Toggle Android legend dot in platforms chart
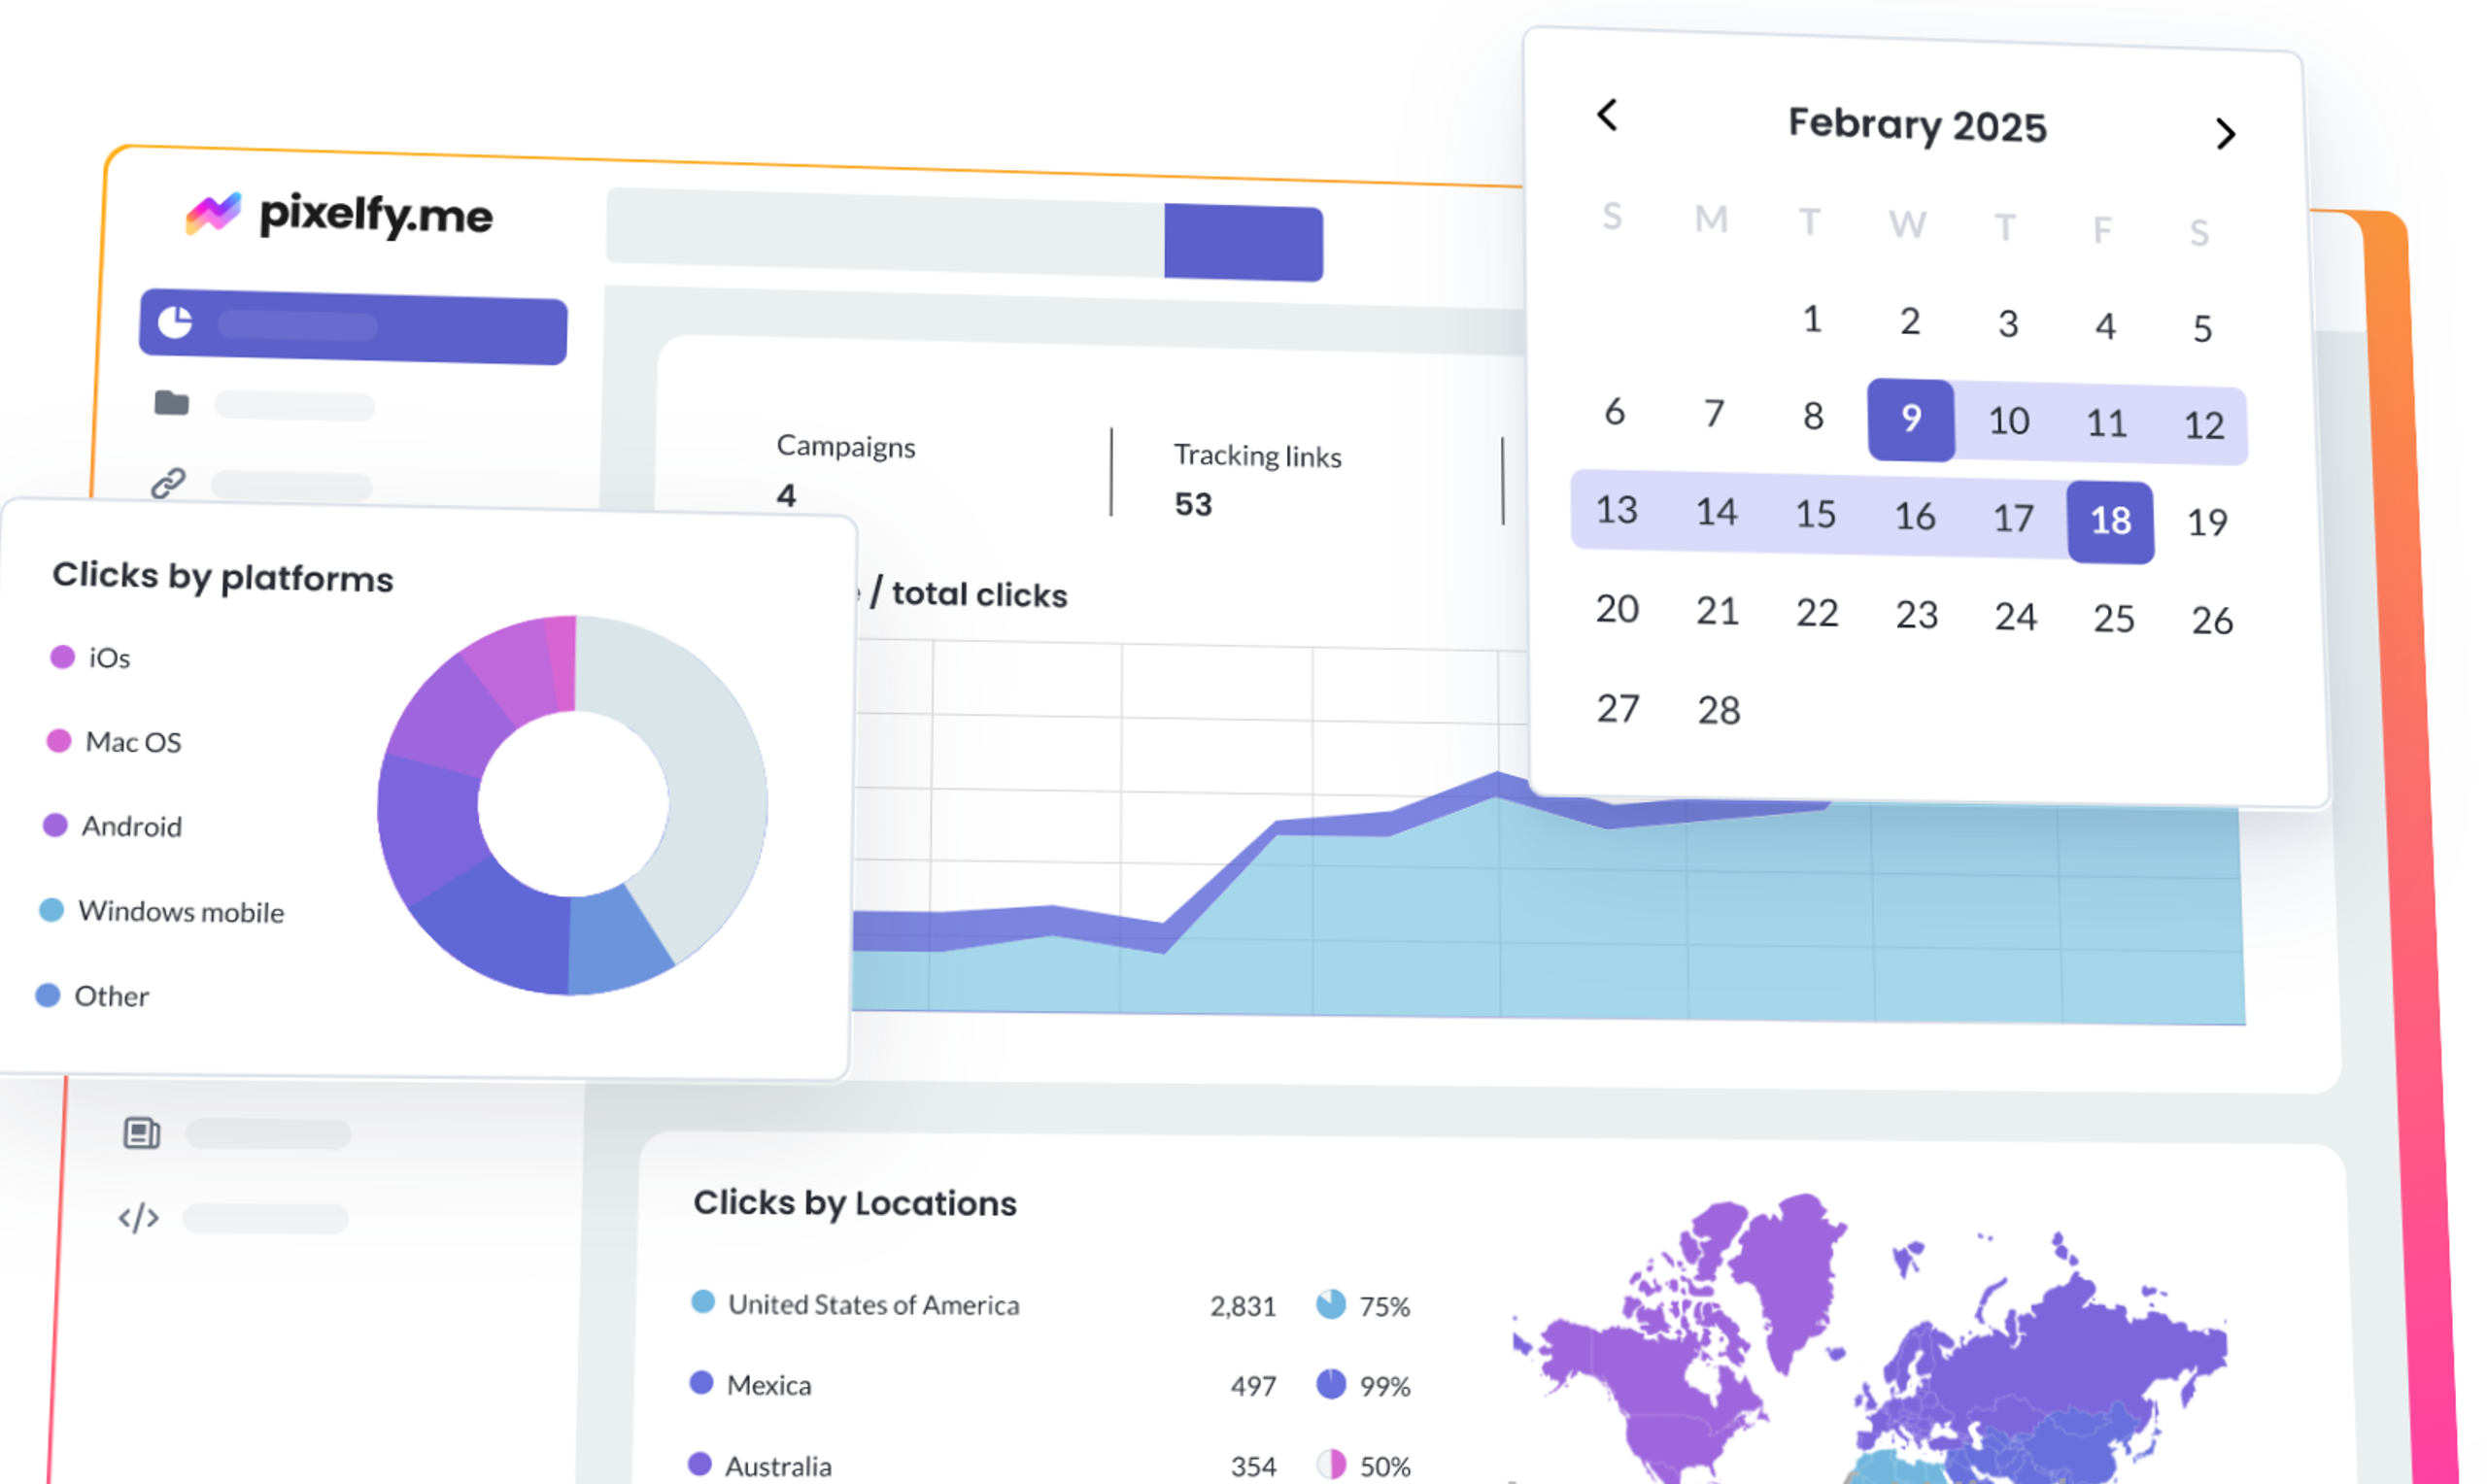Screen dimensions: 2487x1484 [55, 825]
